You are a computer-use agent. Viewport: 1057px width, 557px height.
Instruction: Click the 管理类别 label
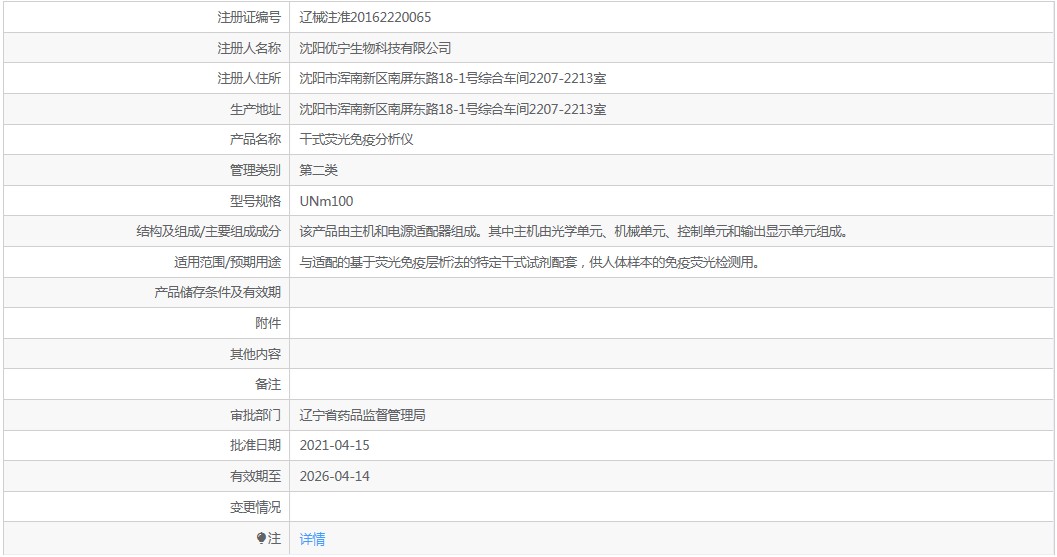click(x=255, y=170)
